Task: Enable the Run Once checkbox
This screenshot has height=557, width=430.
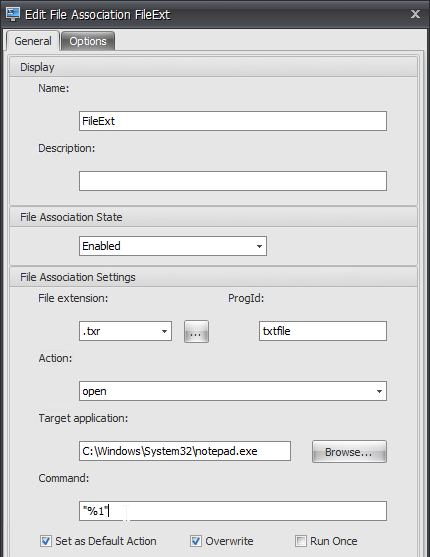Action: tap(301, 541)
